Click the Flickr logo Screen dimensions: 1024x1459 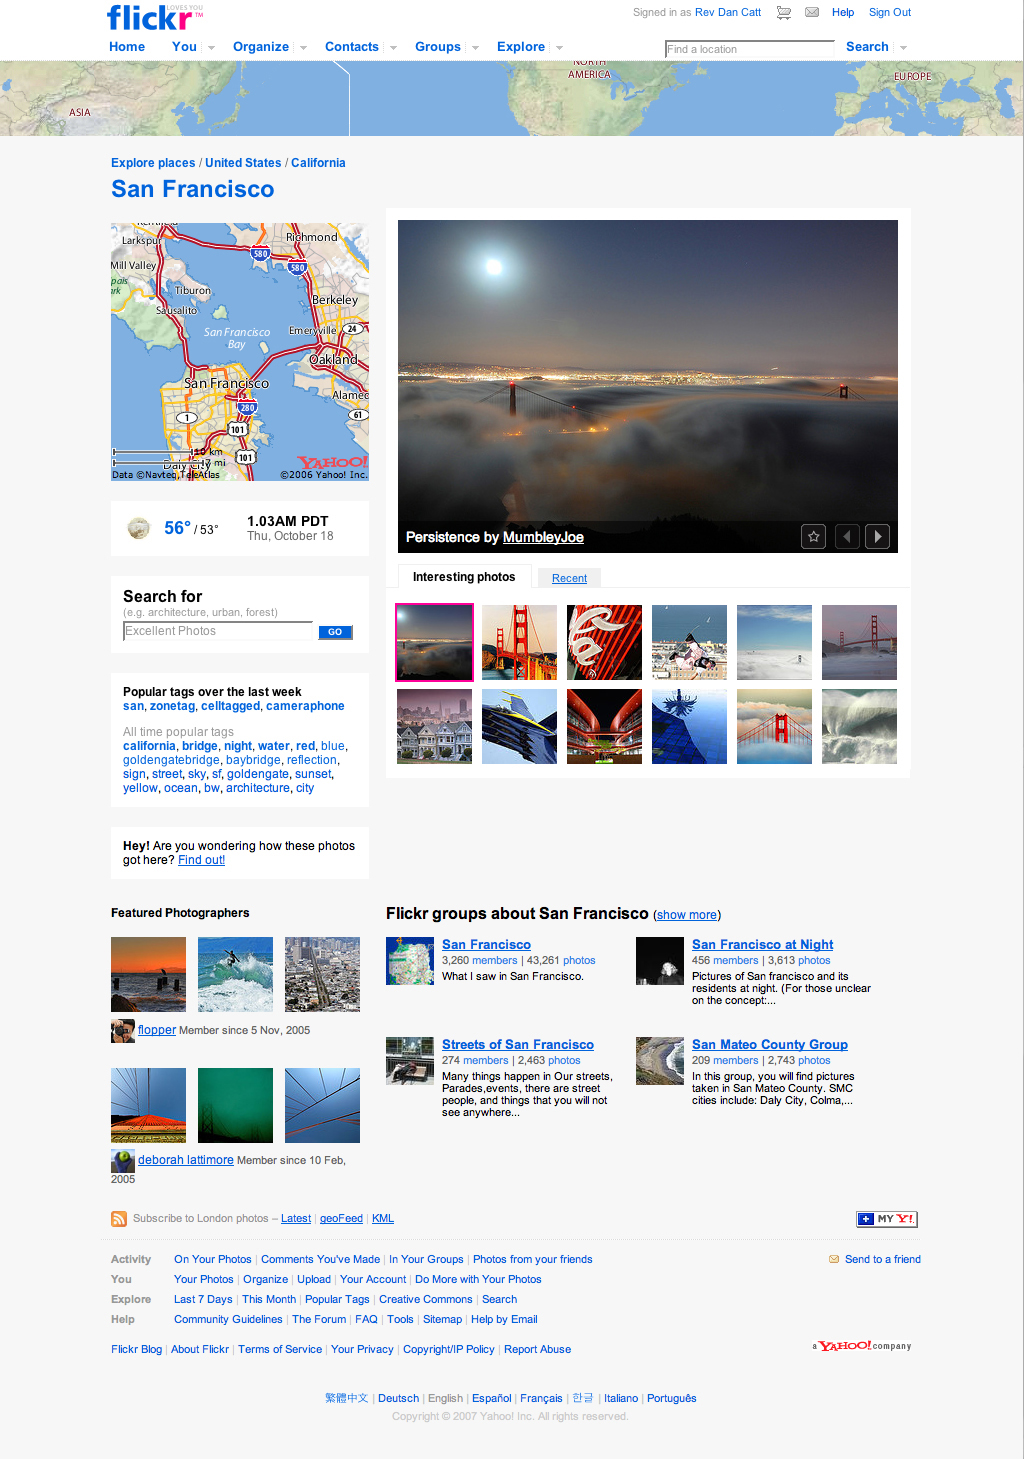[148, 18]
